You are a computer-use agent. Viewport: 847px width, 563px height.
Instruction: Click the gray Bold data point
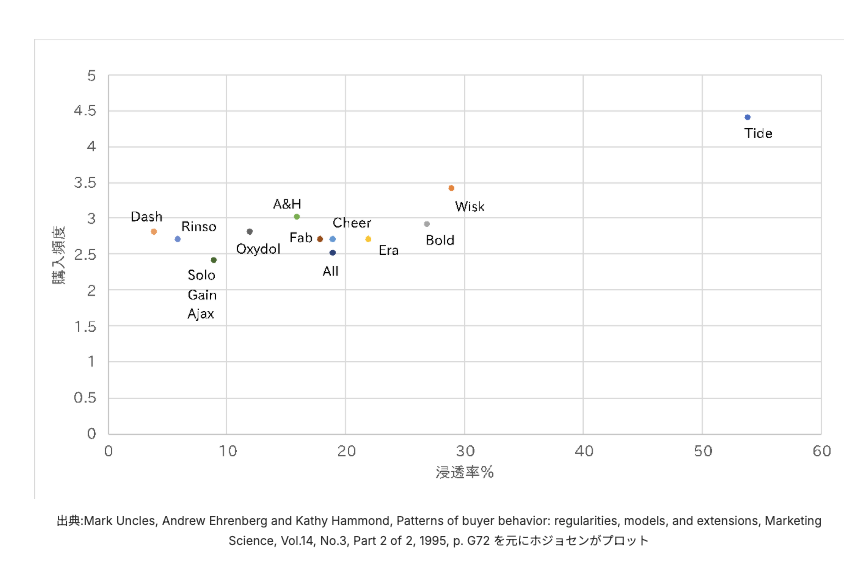[x=427, y=224]
